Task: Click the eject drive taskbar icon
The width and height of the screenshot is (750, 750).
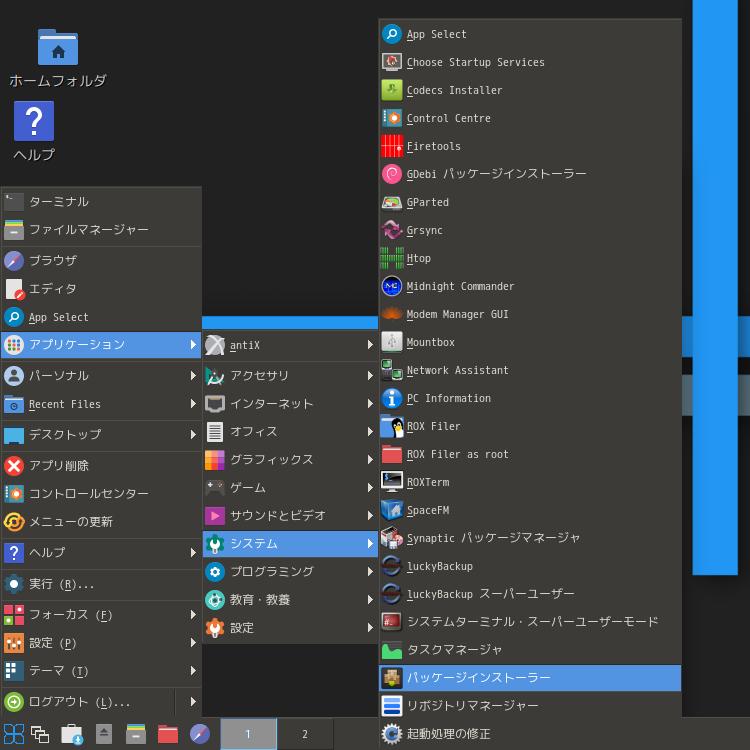Action: click(x=104, y=734)
